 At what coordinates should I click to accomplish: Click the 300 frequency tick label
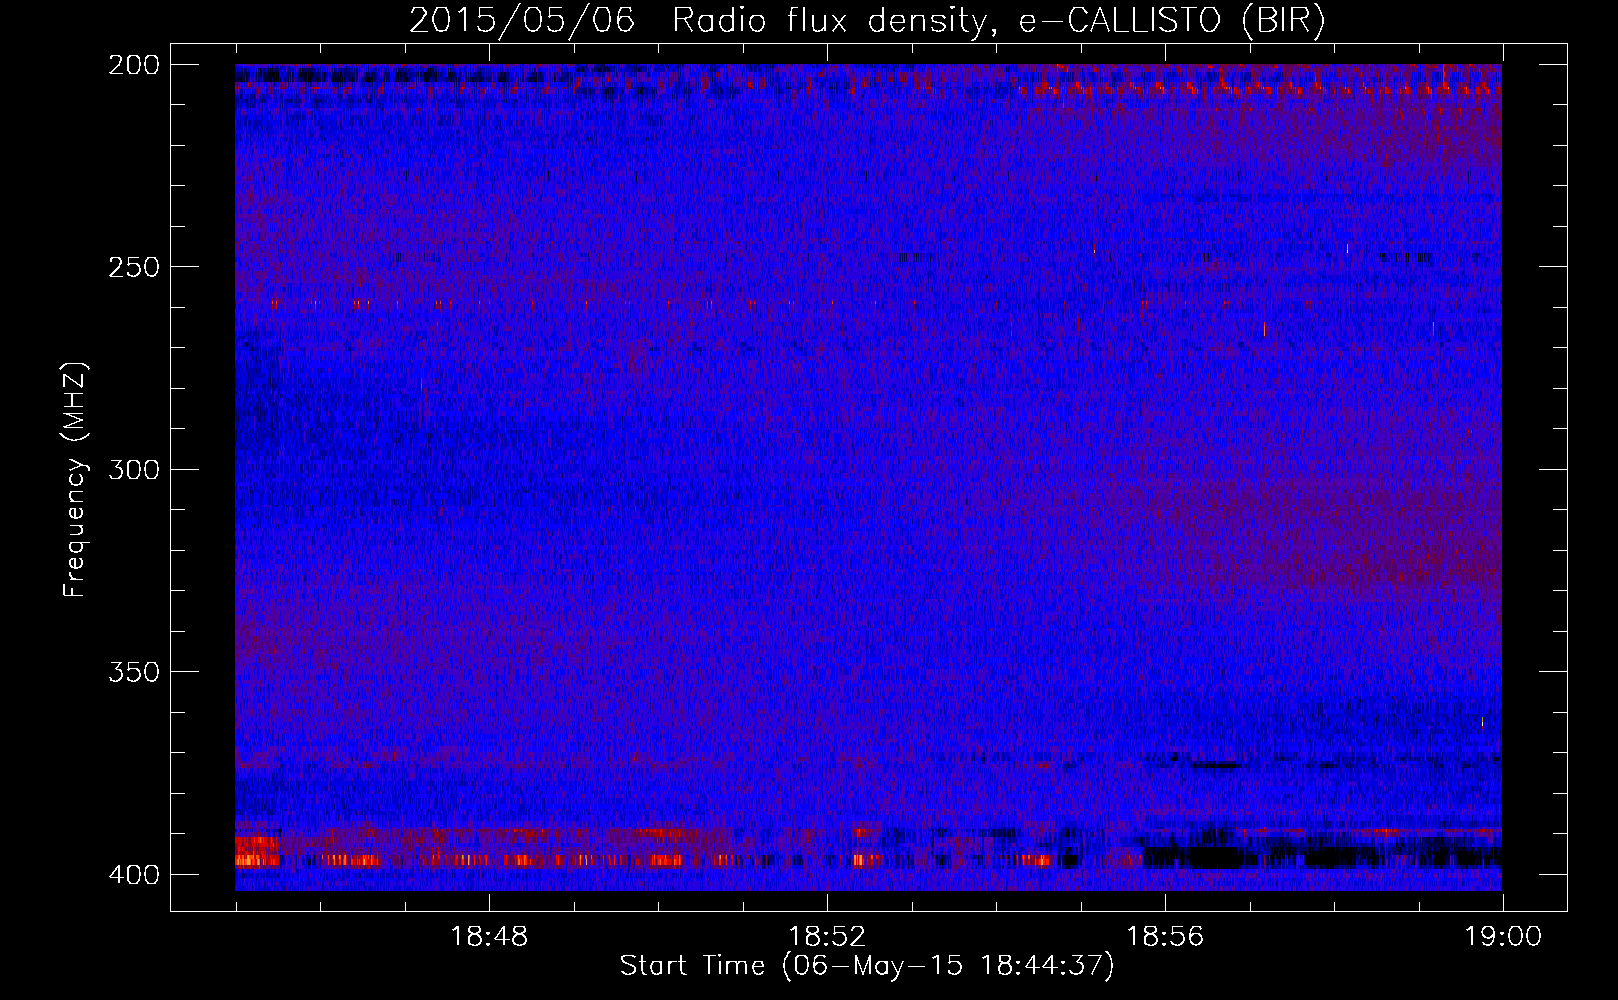(x=133, y=469)
